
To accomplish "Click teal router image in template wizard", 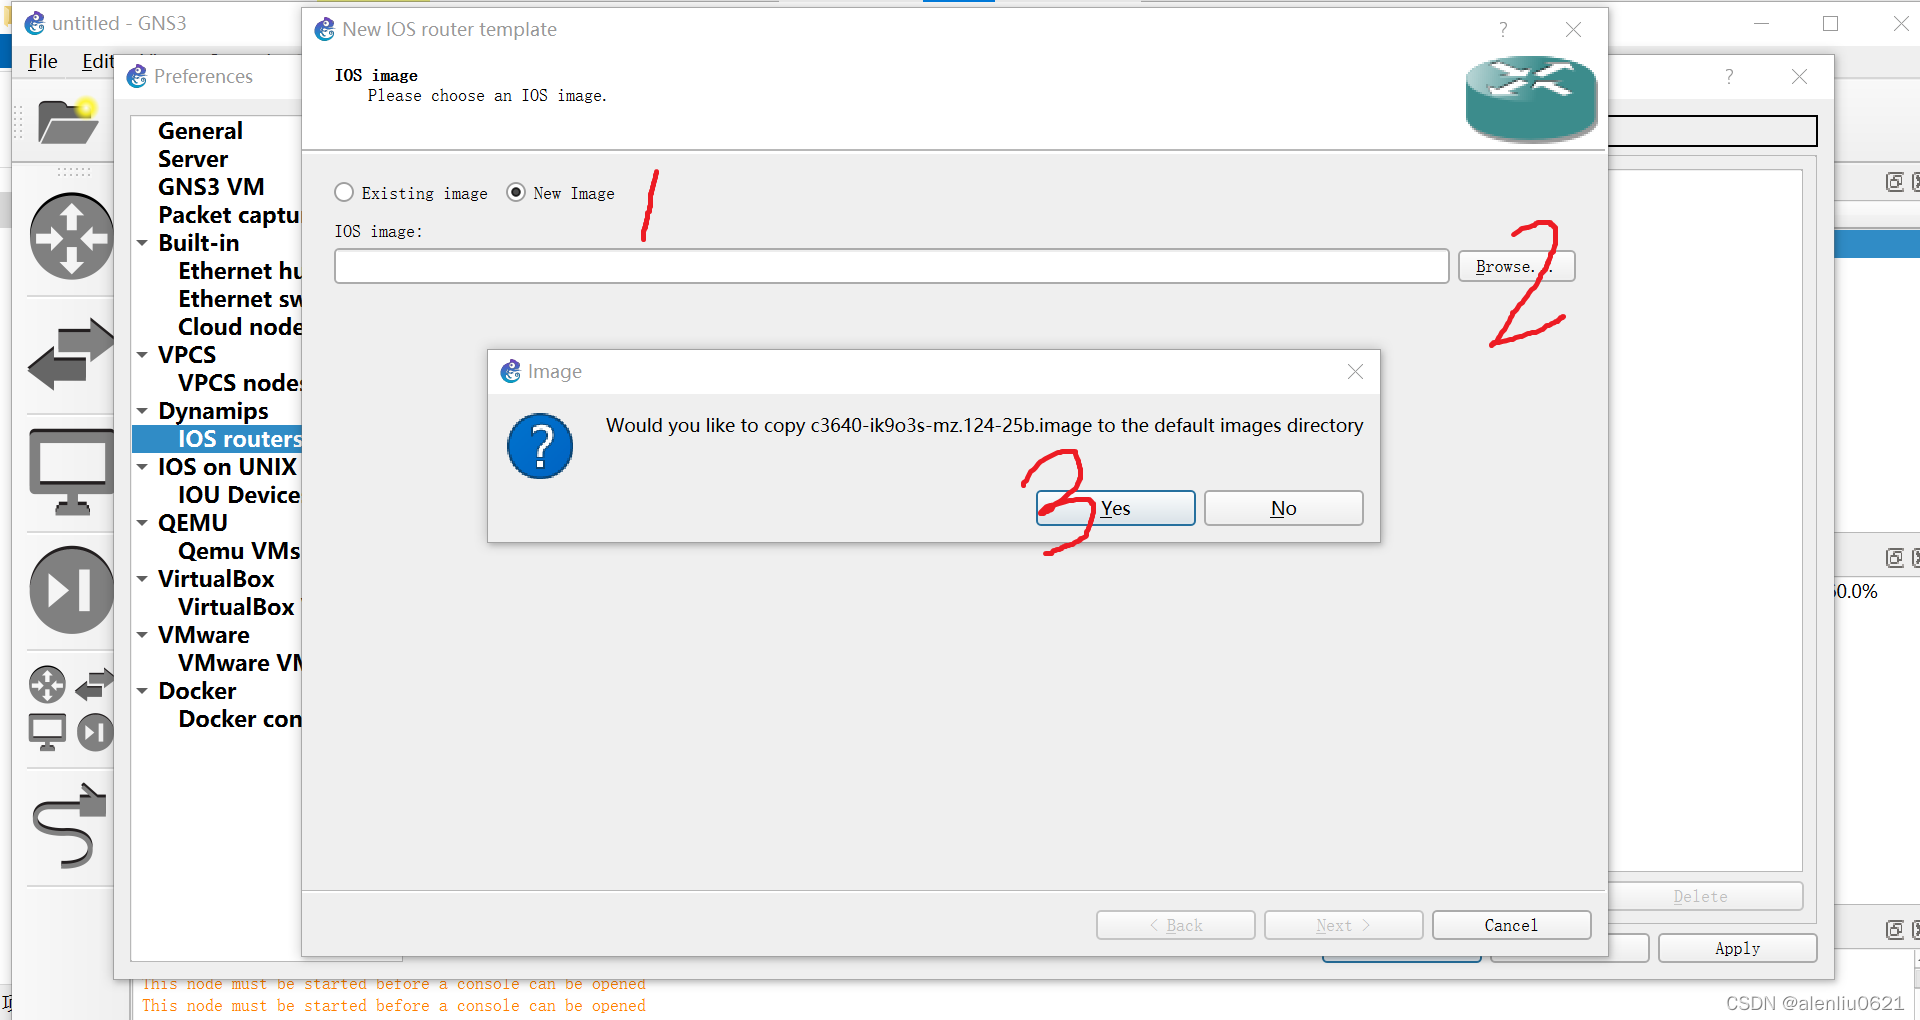I will point(1531,98).
